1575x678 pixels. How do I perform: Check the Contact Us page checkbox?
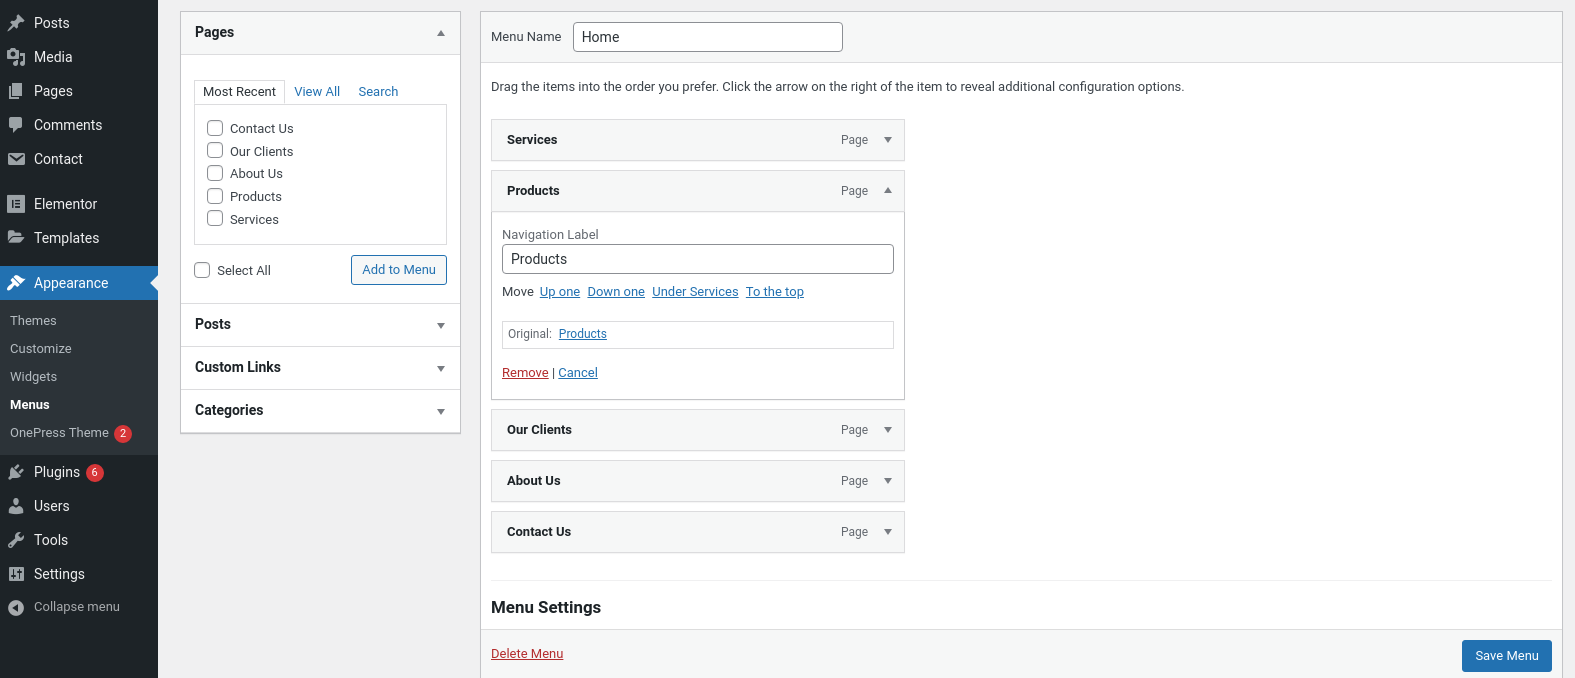click(215, 128)
